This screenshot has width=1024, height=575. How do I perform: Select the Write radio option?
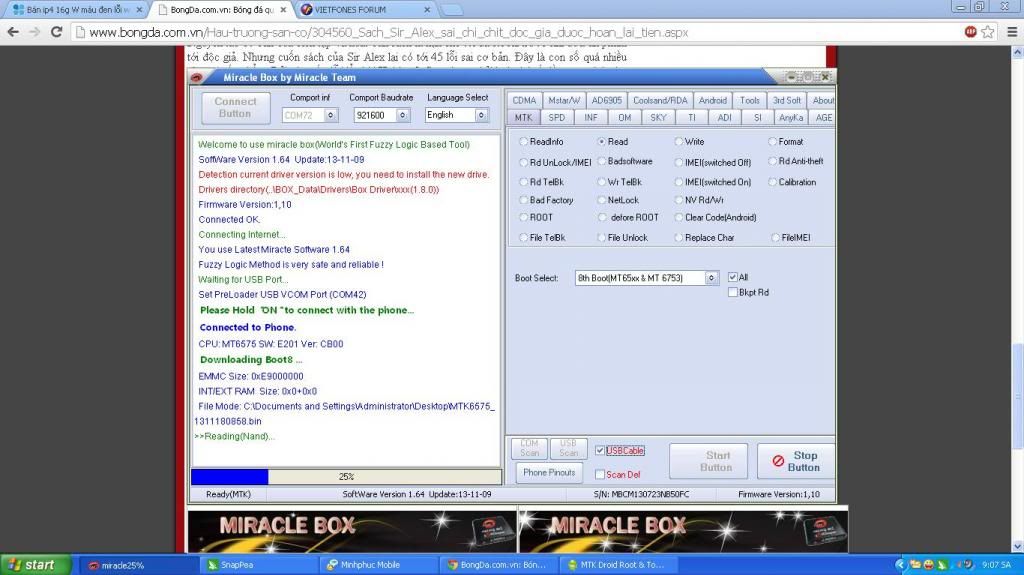[679, 142]
